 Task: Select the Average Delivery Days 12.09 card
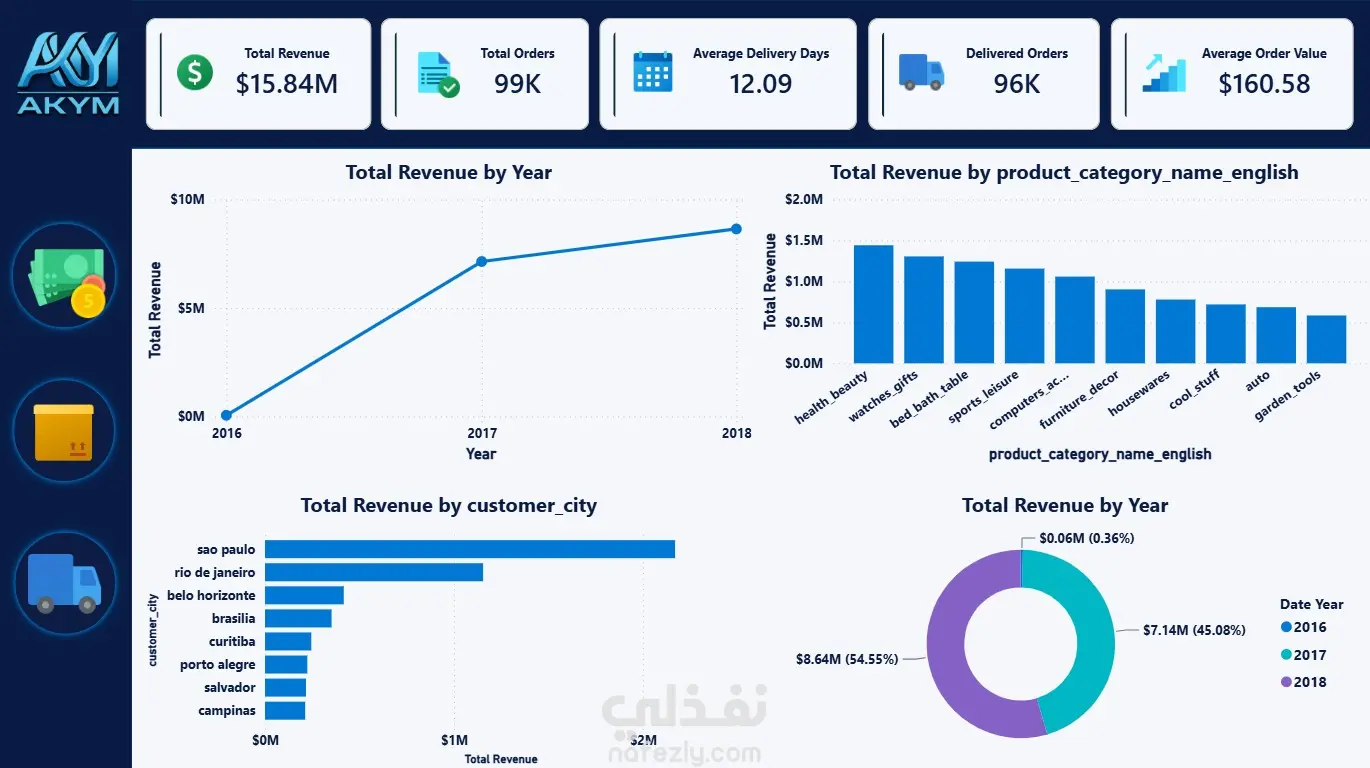coord(728,74)
